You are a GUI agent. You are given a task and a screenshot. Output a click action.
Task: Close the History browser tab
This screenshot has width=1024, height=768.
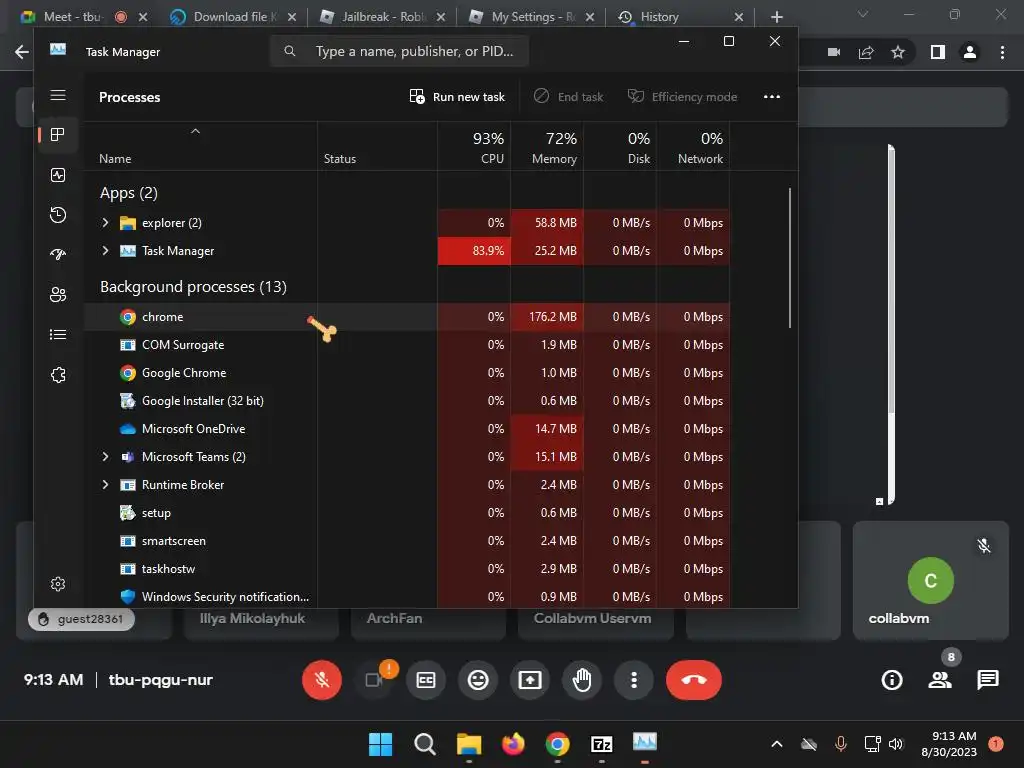739,17
